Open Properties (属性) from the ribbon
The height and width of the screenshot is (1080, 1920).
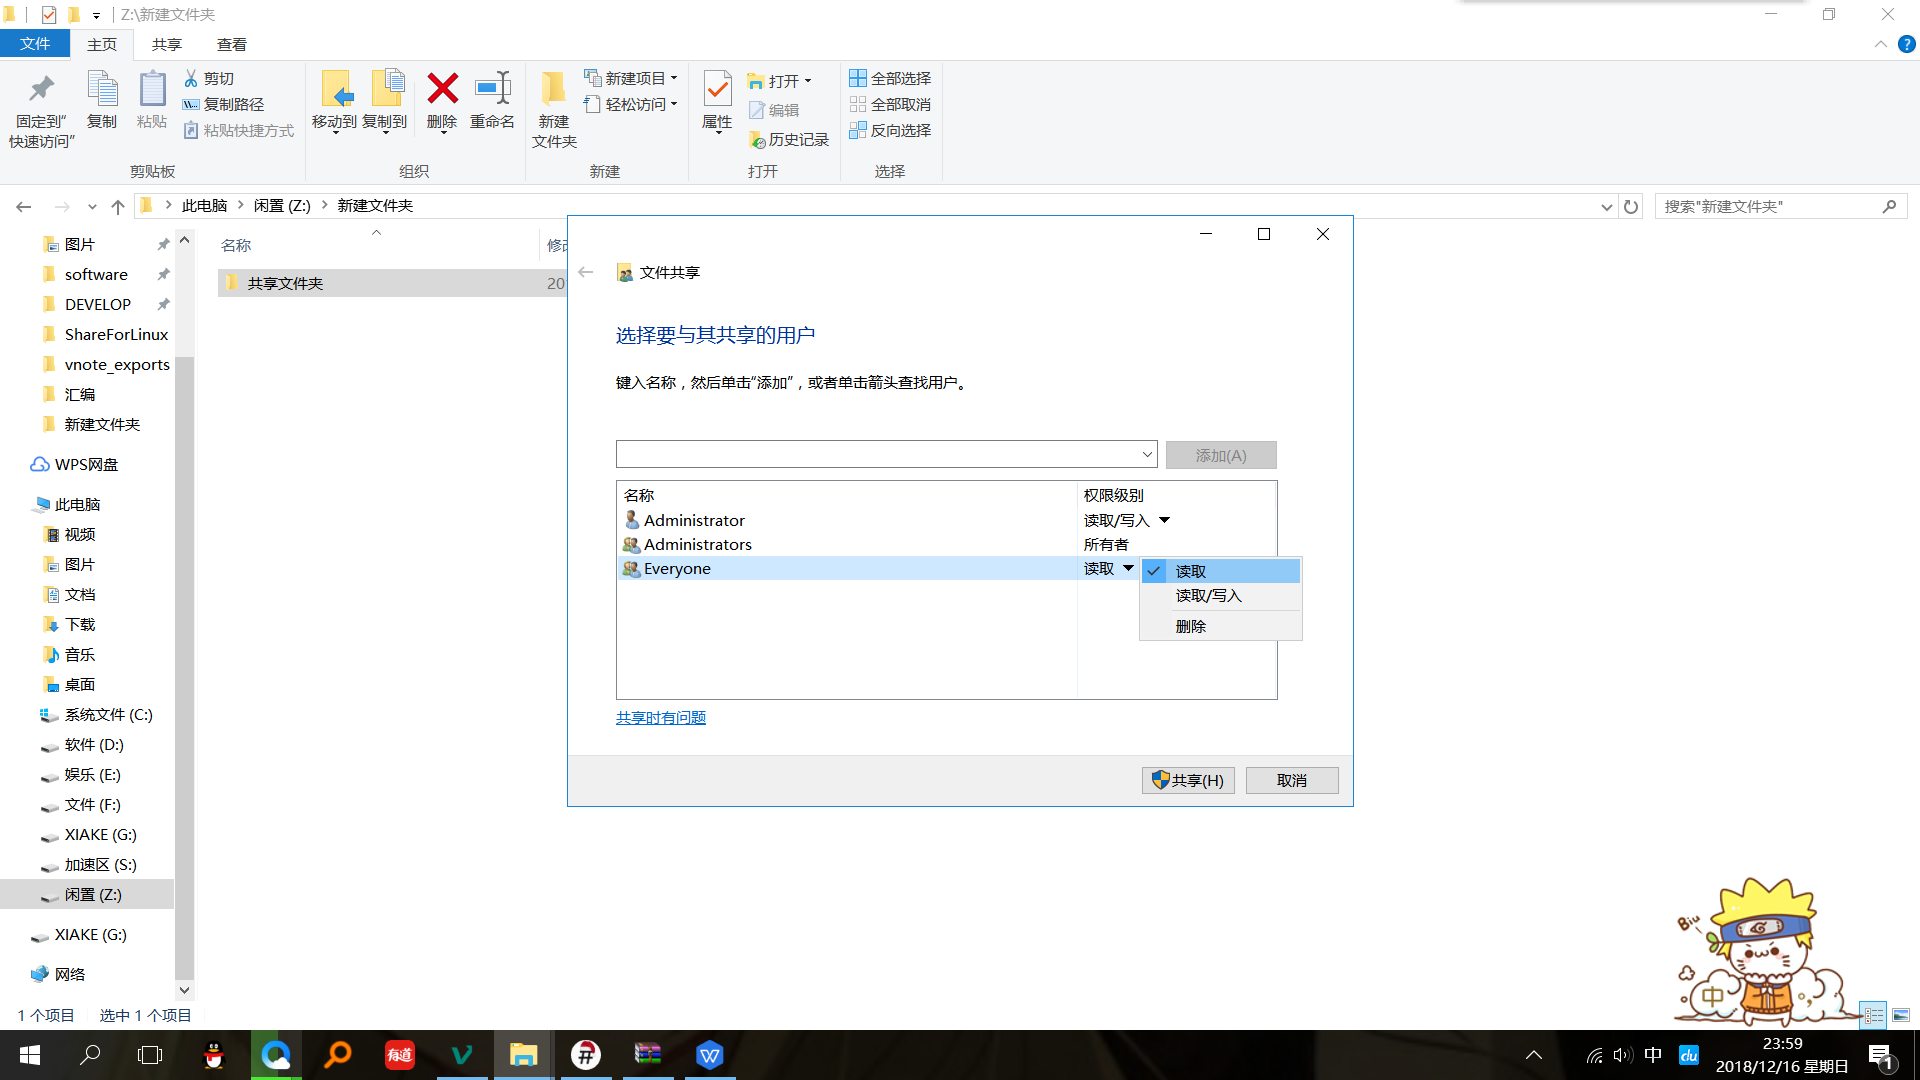(717, 92)
